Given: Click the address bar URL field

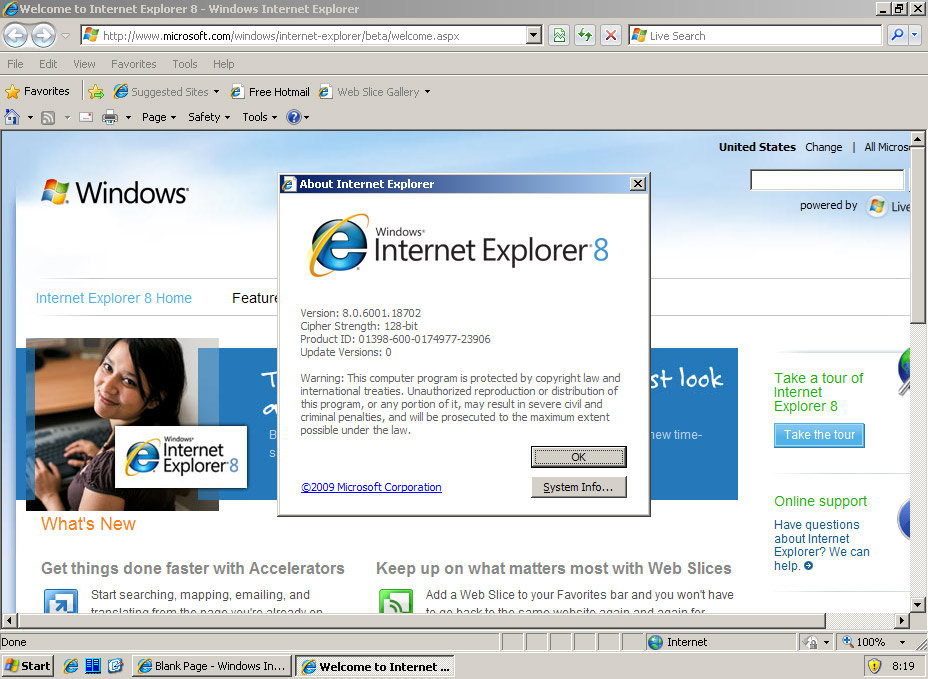Looking at the screenshot, I should (303, 36).
